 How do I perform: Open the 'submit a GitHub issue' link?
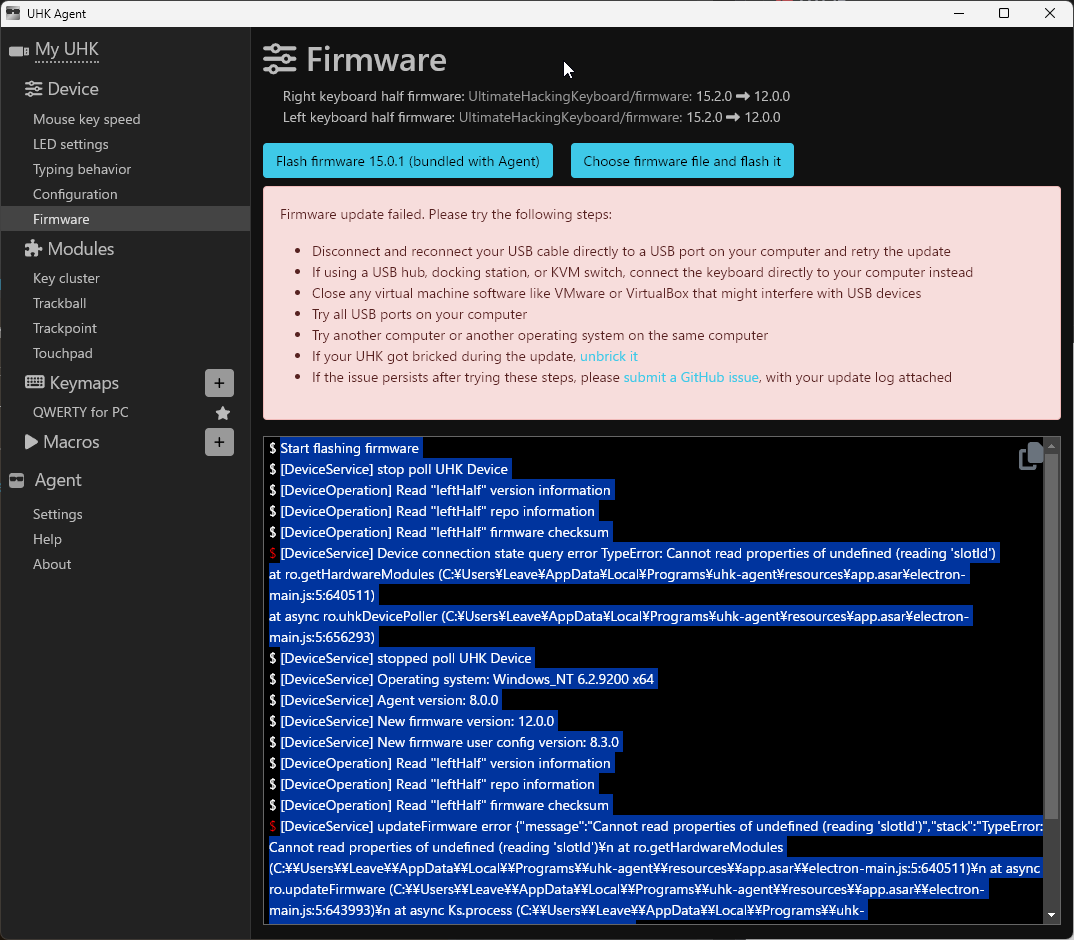point(691,378)
